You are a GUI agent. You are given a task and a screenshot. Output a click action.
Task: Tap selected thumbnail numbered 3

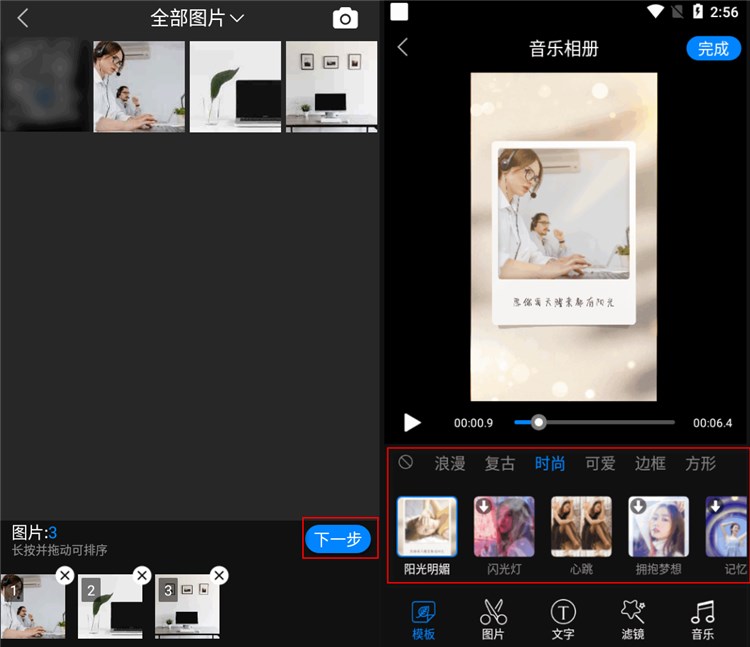tap(187, 606)
